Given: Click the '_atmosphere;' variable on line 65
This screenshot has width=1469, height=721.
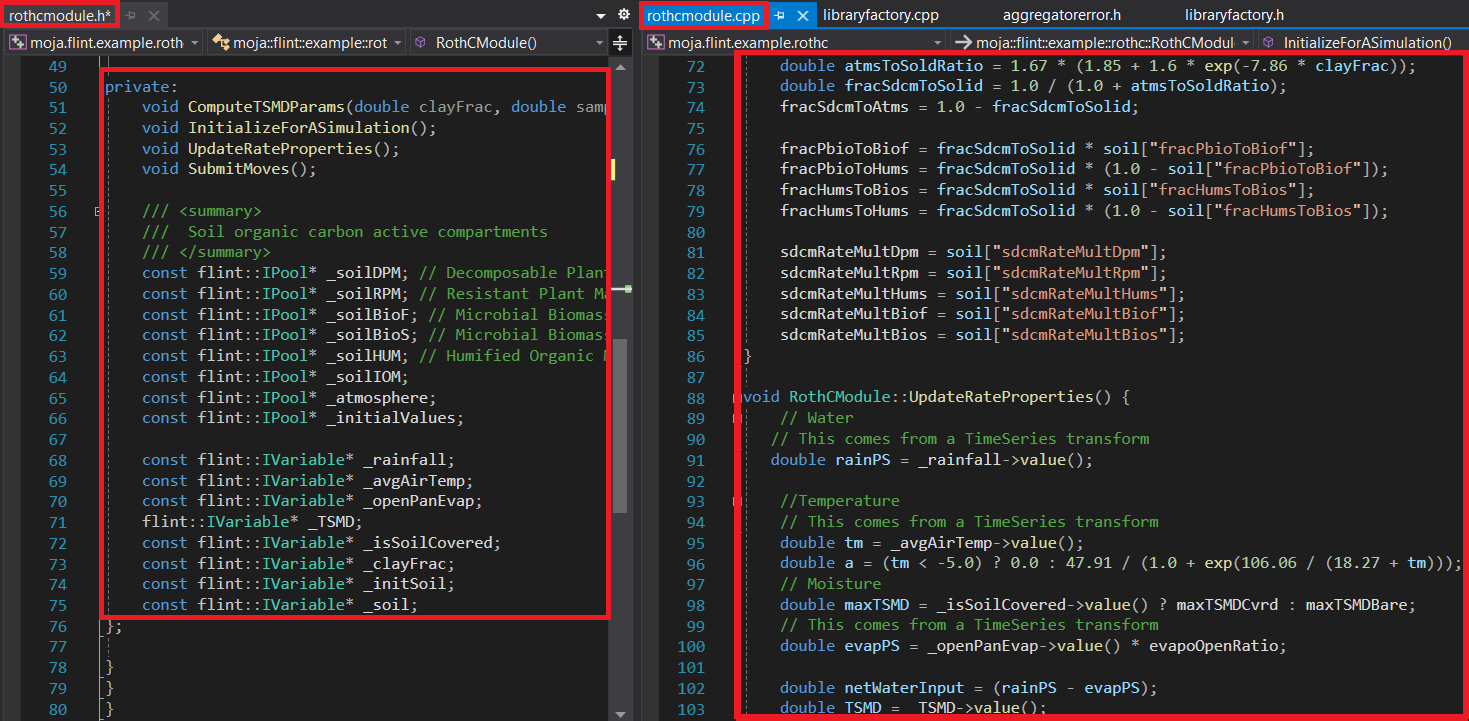Looking at the screenshot, I should [x=381, y=397].
